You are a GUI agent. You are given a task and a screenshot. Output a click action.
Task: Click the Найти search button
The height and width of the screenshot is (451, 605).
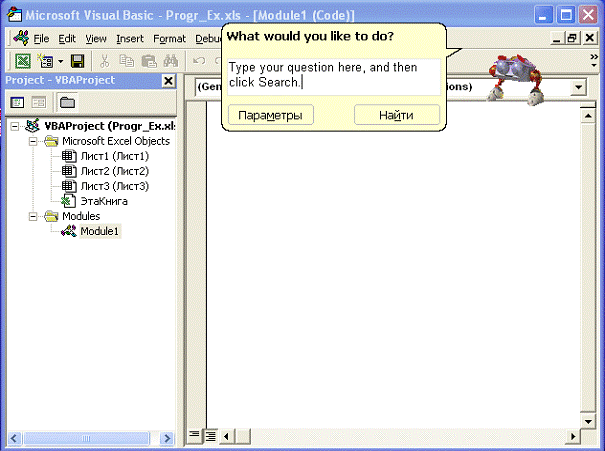click(x=397, y=115)
